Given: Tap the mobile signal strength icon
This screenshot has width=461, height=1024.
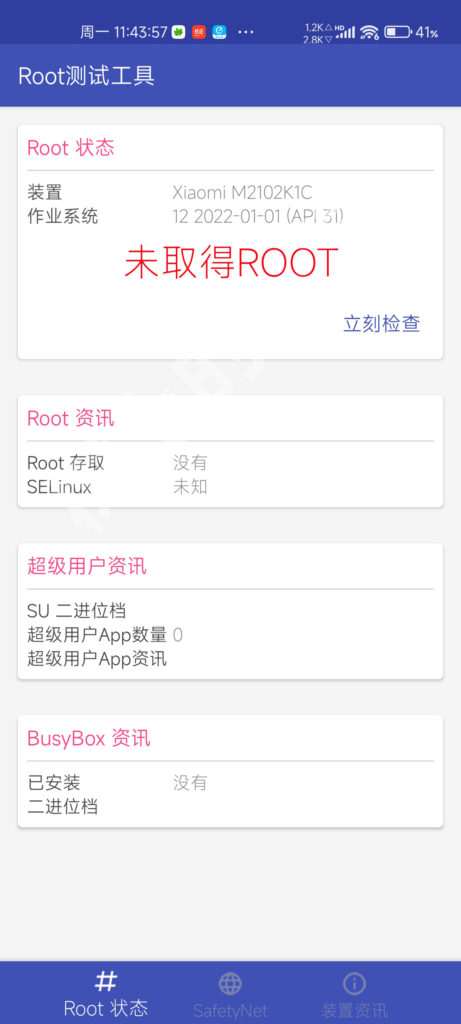Looking at the screenshot, I should point(345,32).
